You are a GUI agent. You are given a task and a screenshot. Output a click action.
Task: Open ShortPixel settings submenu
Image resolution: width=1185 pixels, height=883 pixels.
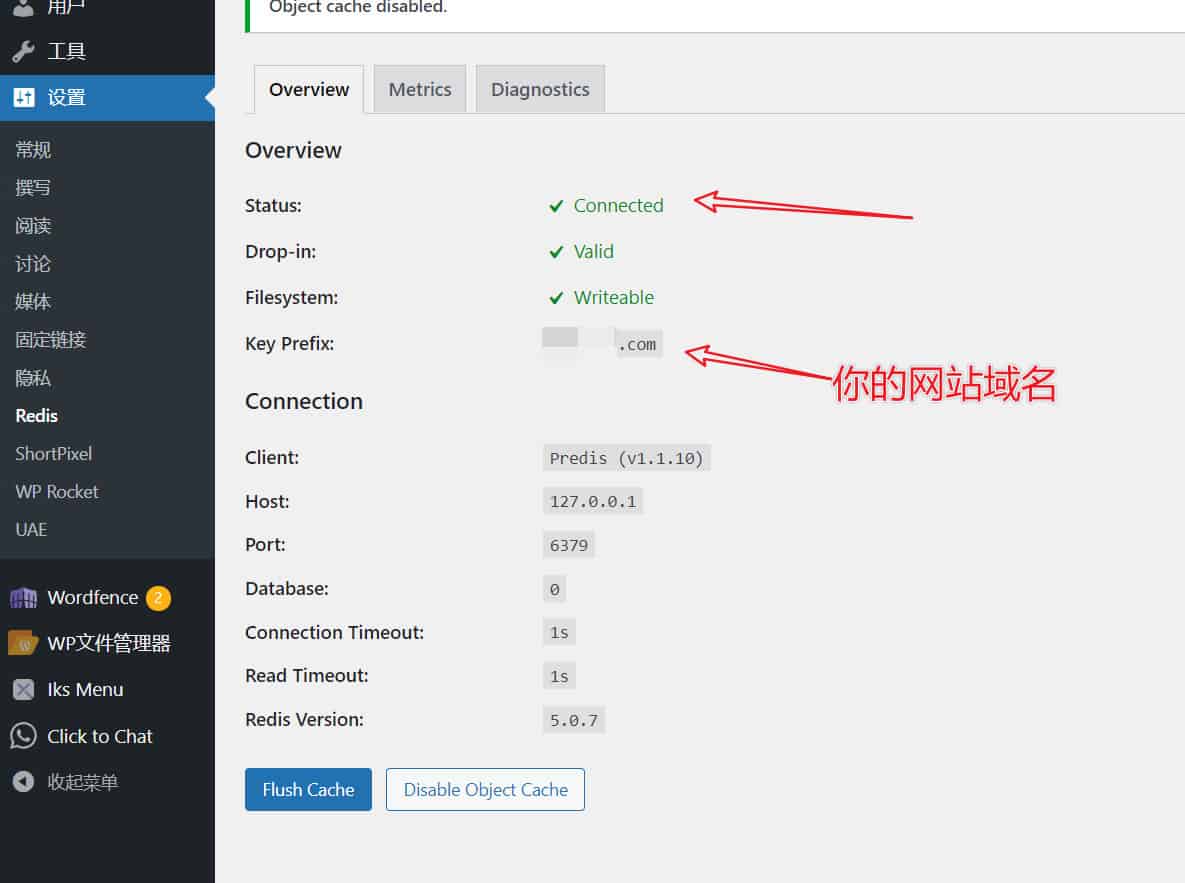click(54, 454)
